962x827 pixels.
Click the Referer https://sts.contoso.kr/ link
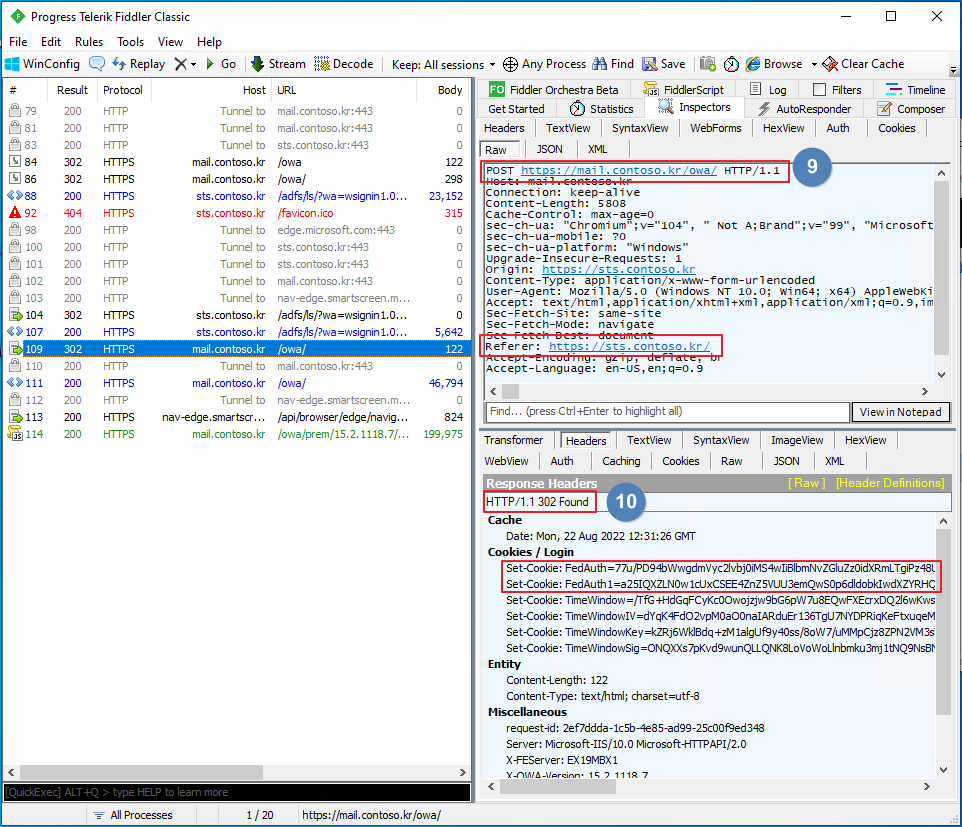tap(629, 346)
